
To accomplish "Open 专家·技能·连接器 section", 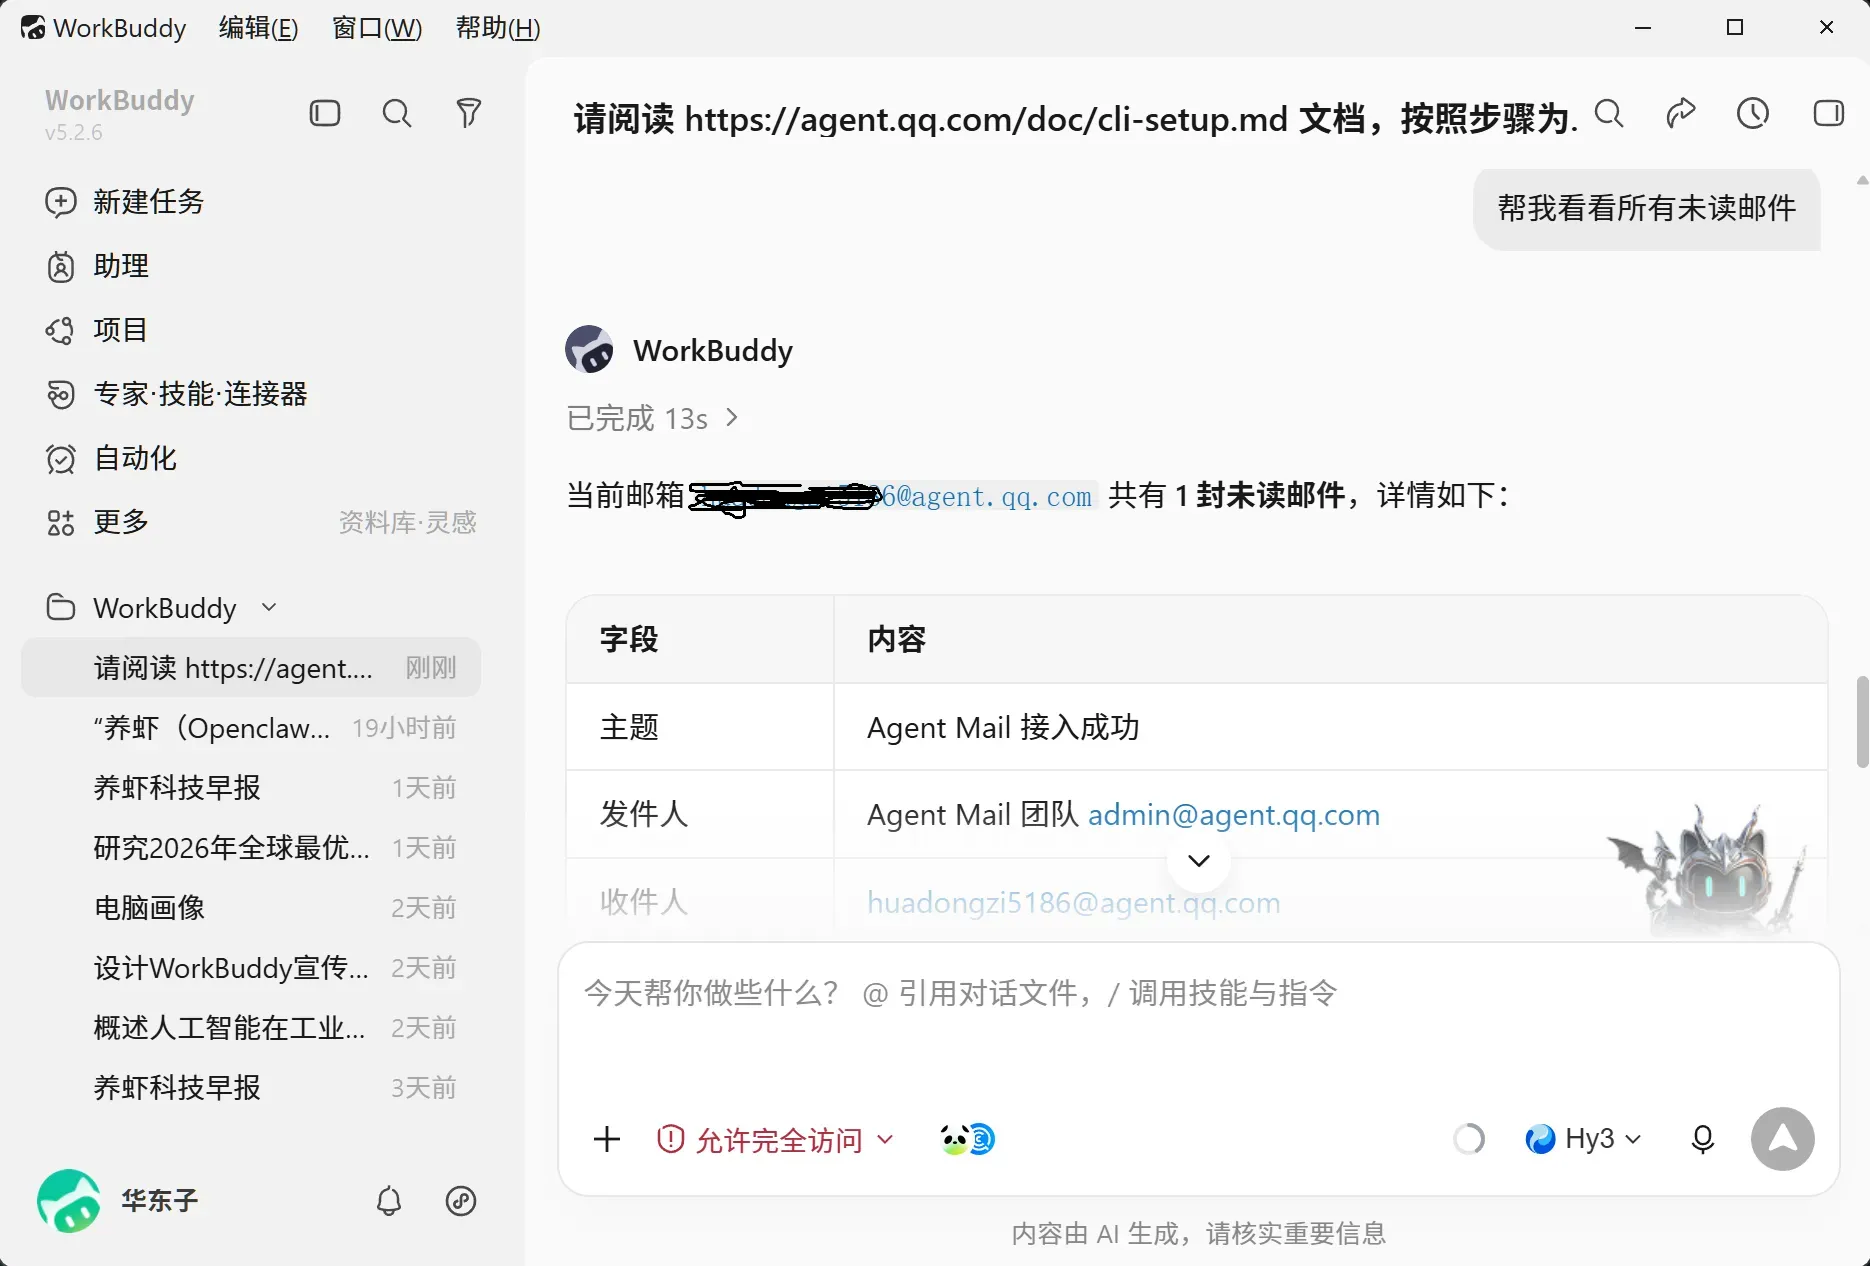I will coord(177,394).
